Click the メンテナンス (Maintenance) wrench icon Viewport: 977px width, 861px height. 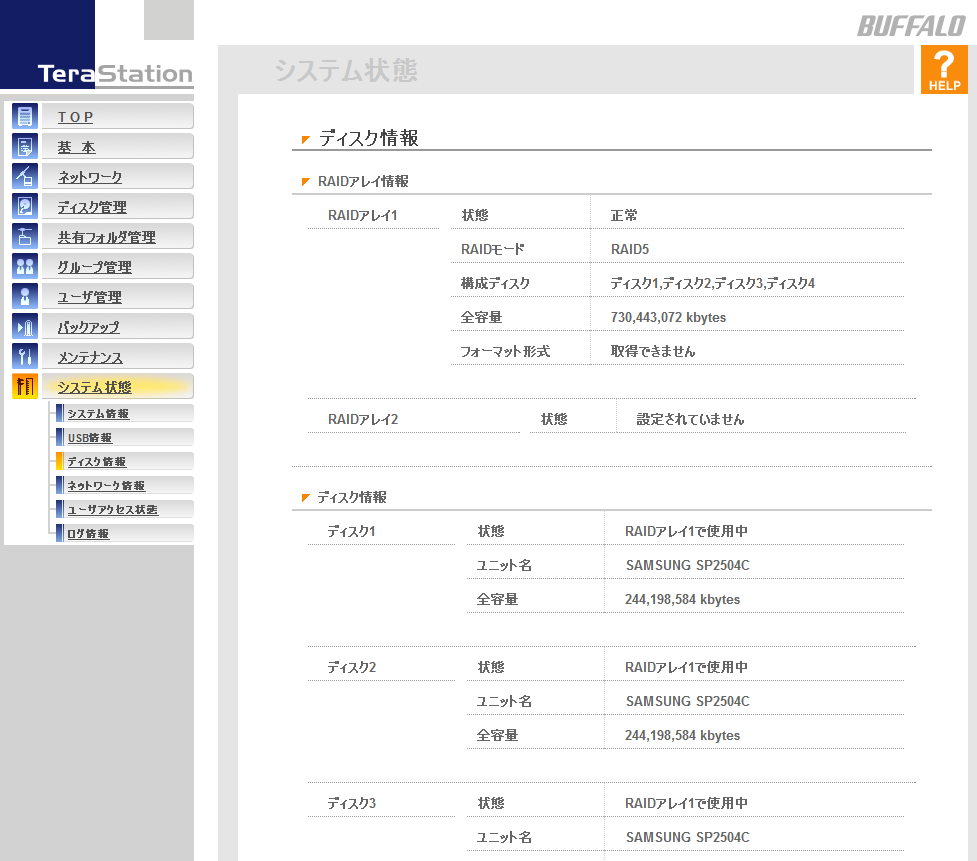pos(24,355)
